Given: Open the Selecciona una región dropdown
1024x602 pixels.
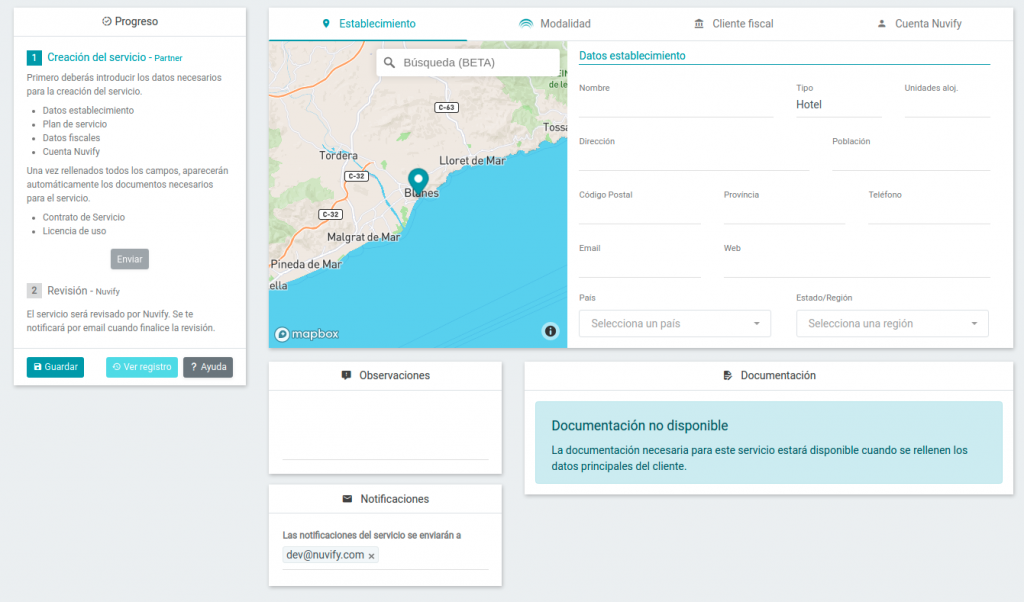Looking at the screenshot, I should click(x=892, y=324).
